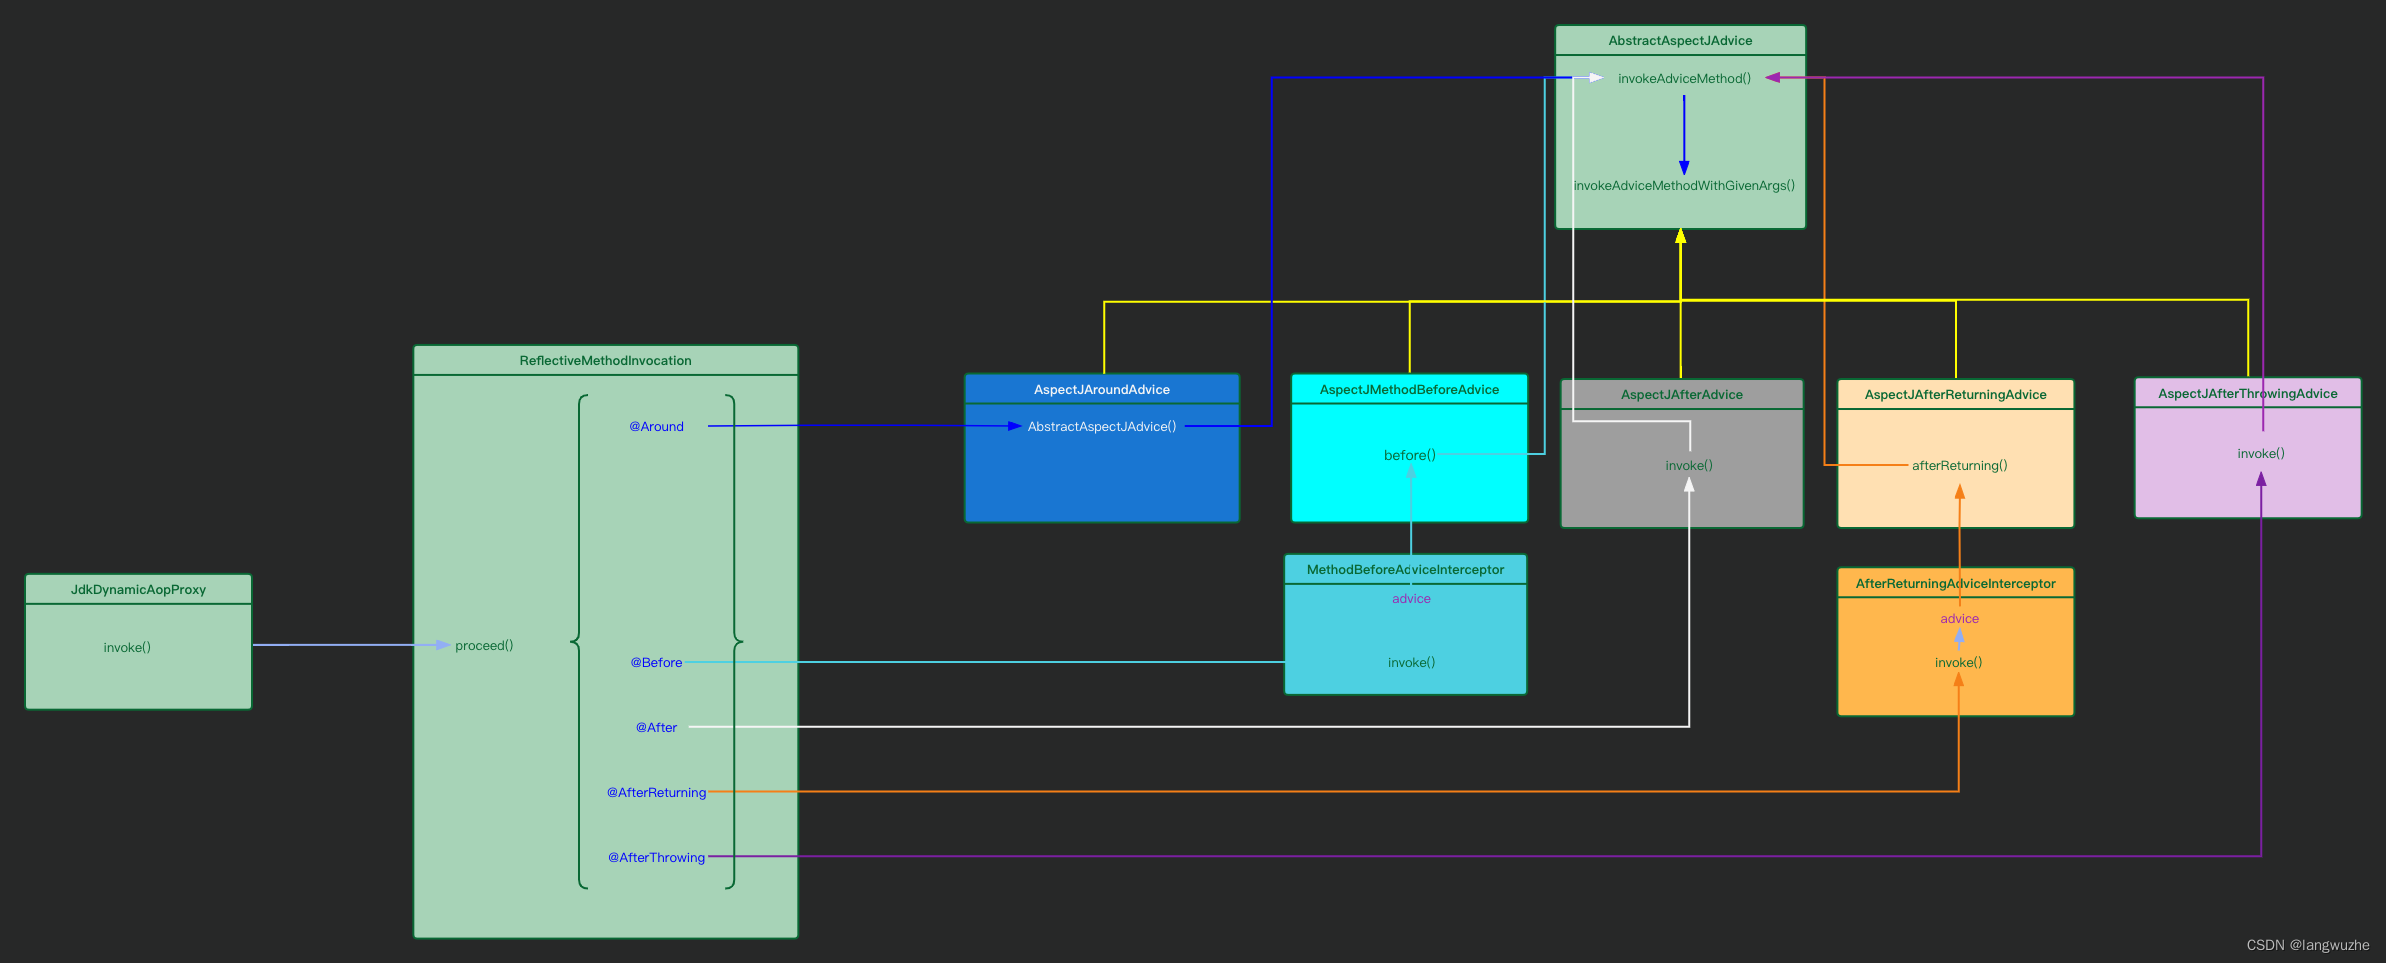Select the AspectJAfterThrowingAdvice box title

tap(2247, 393)
